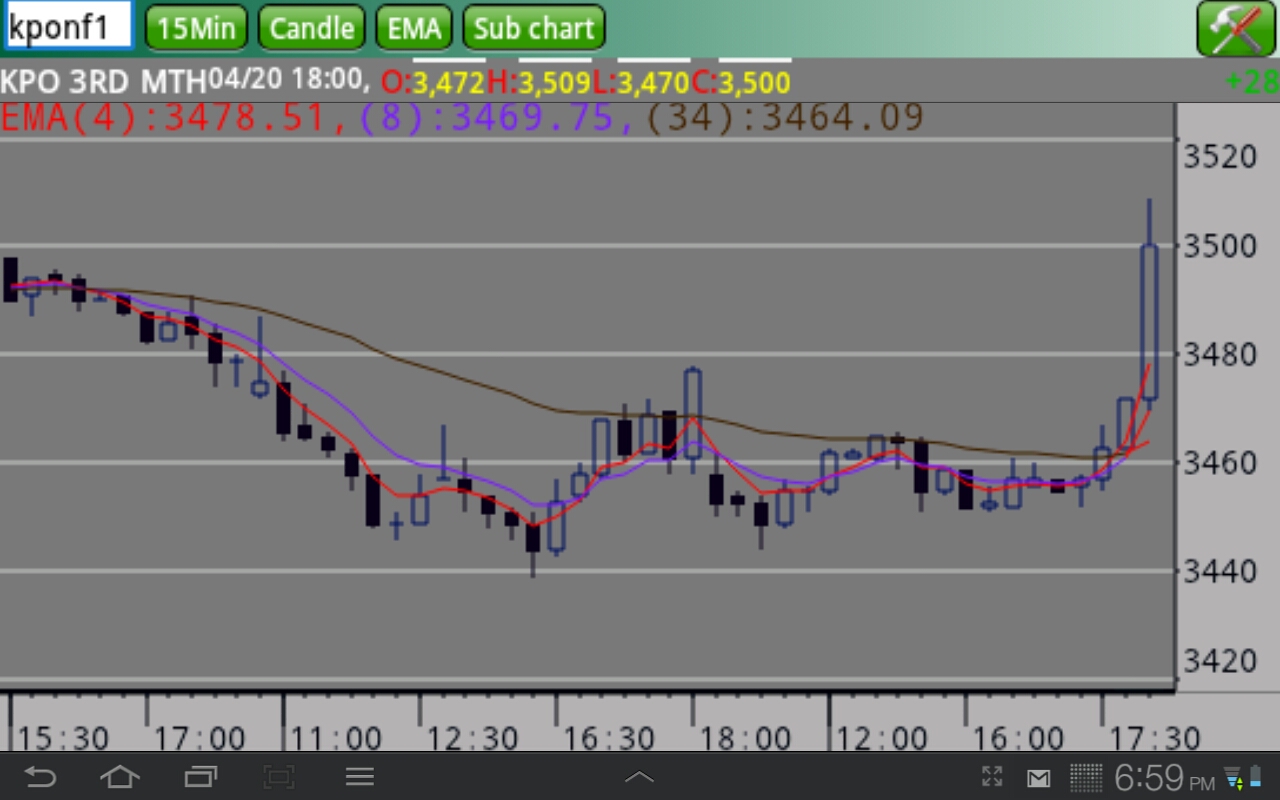1280x800 pixels.
Task: Tap the screenshot capture icon in navigation bar
Action: [279, 776]
